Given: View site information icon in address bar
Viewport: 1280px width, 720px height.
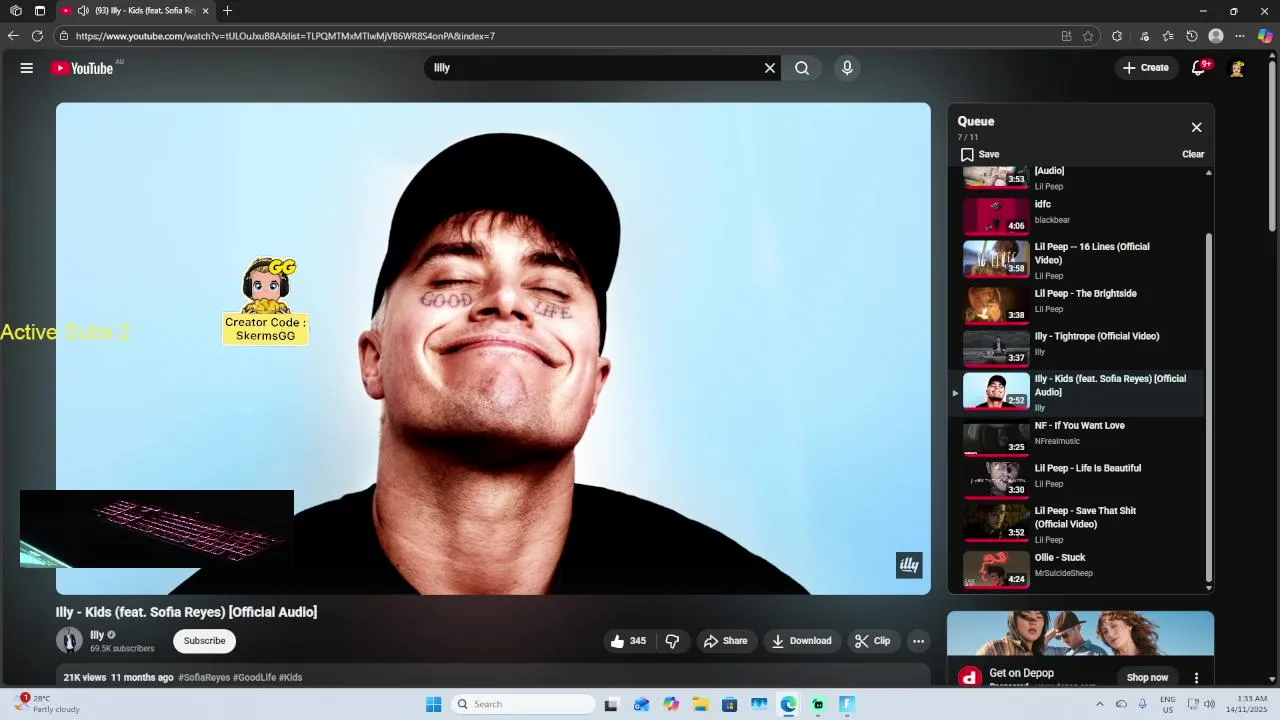Looking at the screenshot, I should (64, 36).
